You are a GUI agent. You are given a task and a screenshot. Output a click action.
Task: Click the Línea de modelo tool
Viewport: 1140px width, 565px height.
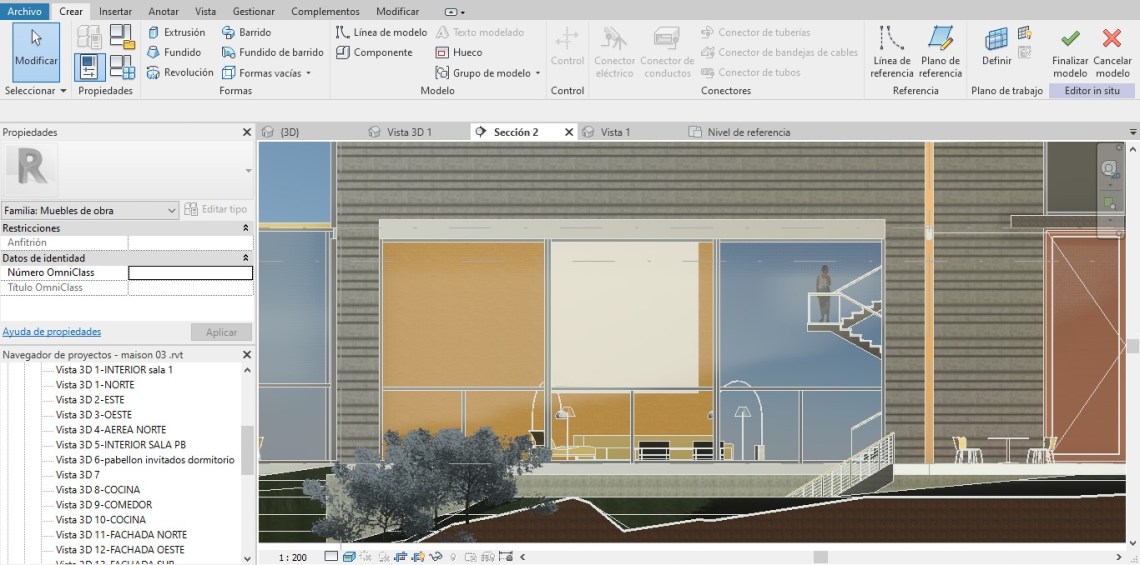tap(381, 32)
